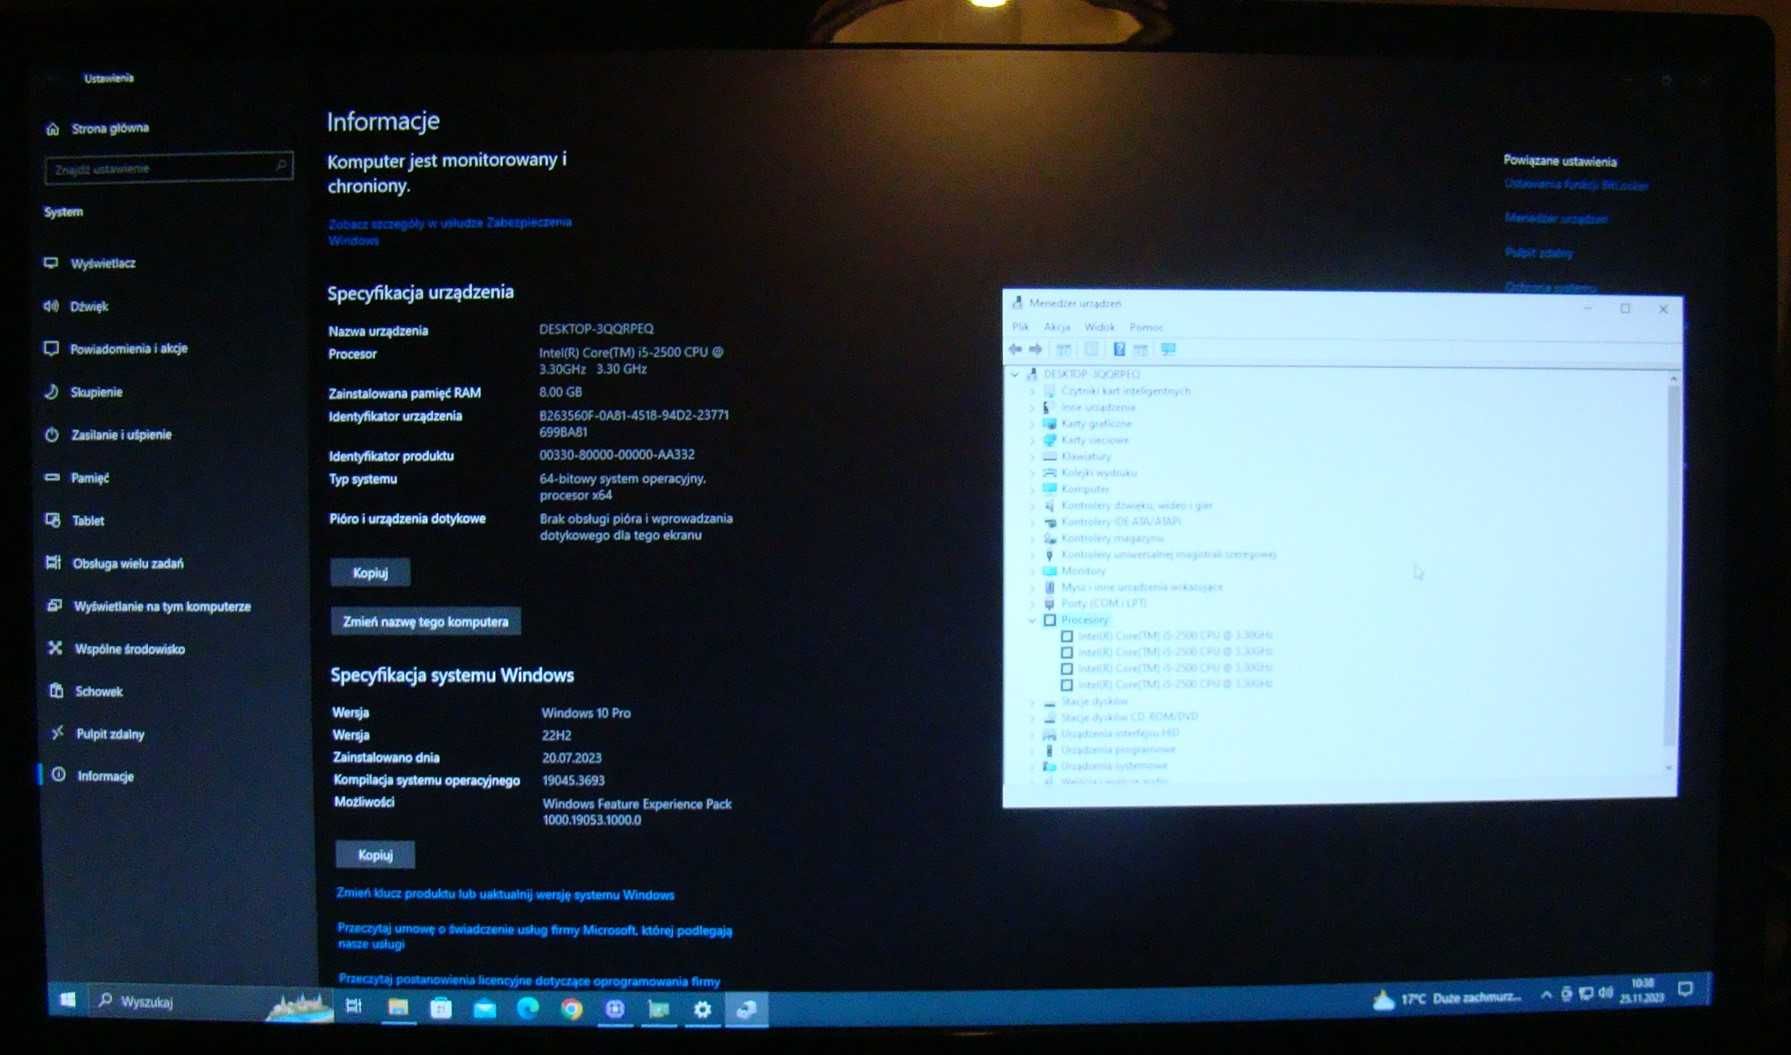Click Menedżer urządzeń vertical scrollbar

1671,571
